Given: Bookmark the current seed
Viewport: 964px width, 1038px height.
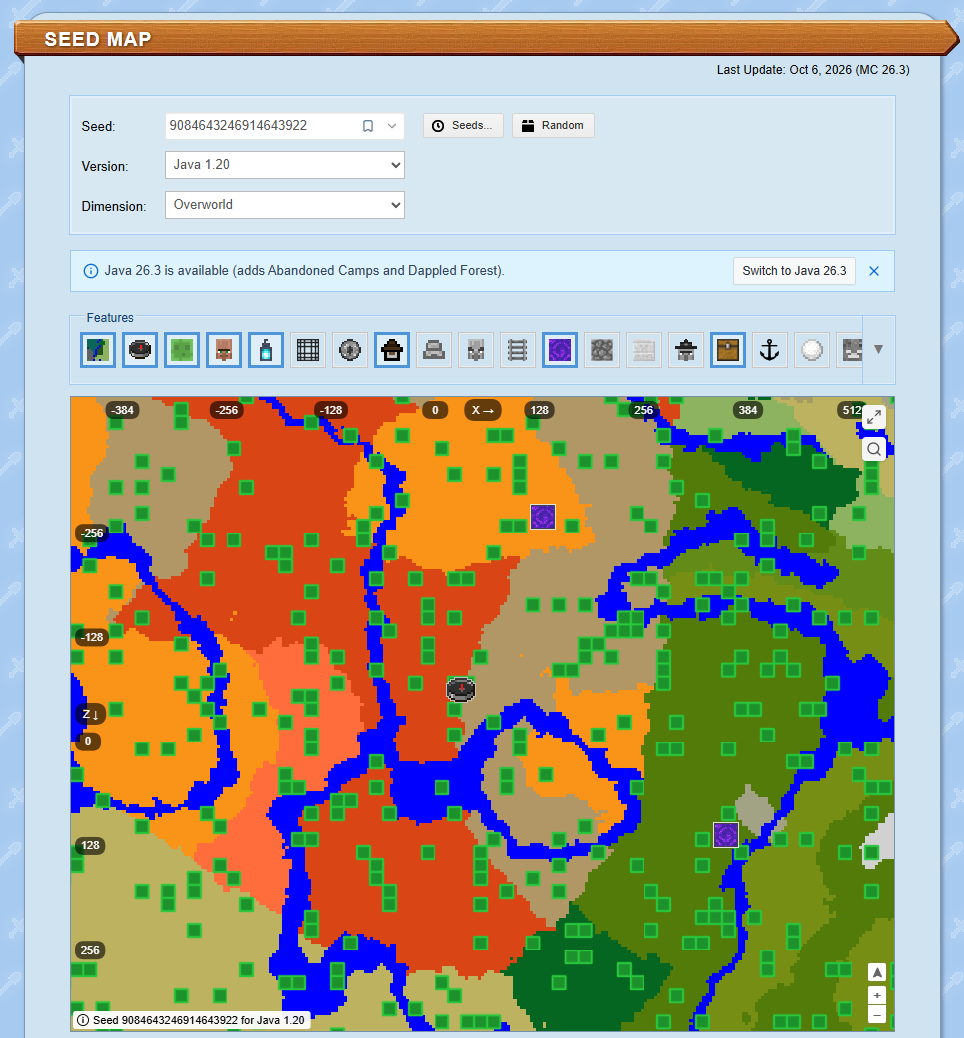Looking at the screenshot, I should [x=368, y=126].
